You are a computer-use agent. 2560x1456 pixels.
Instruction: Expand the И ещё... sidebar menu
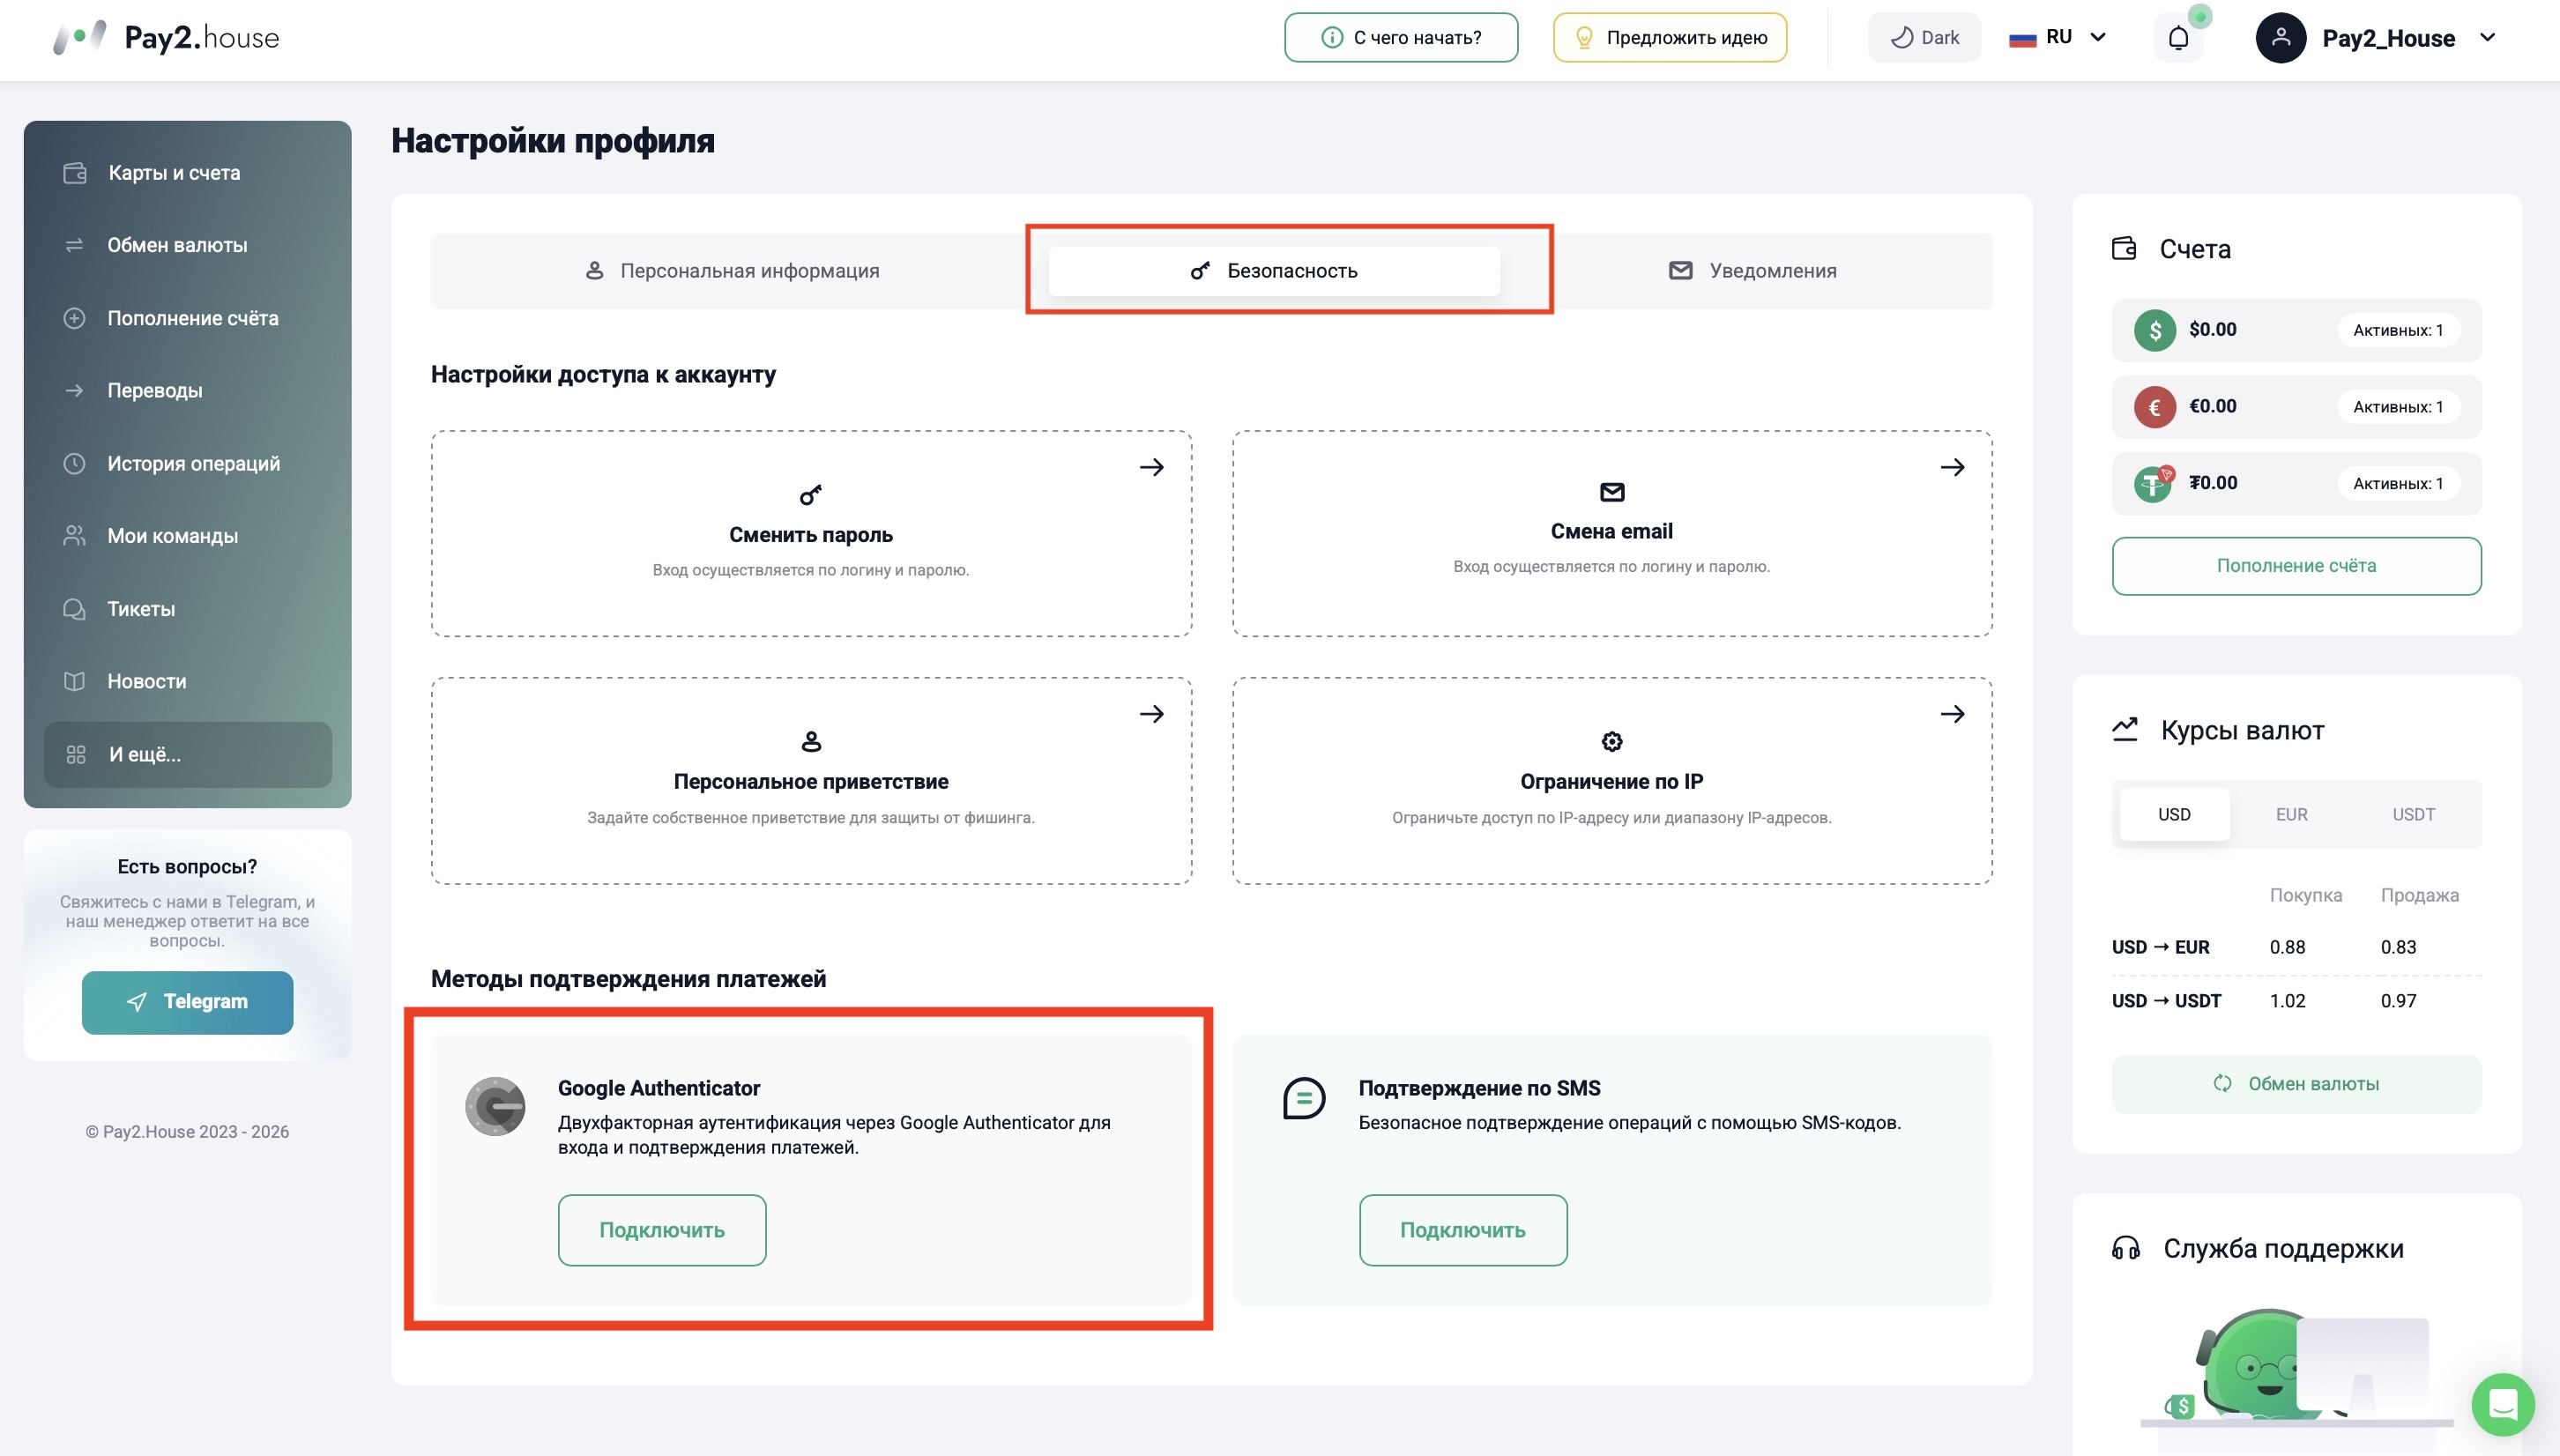pos(188,755)
